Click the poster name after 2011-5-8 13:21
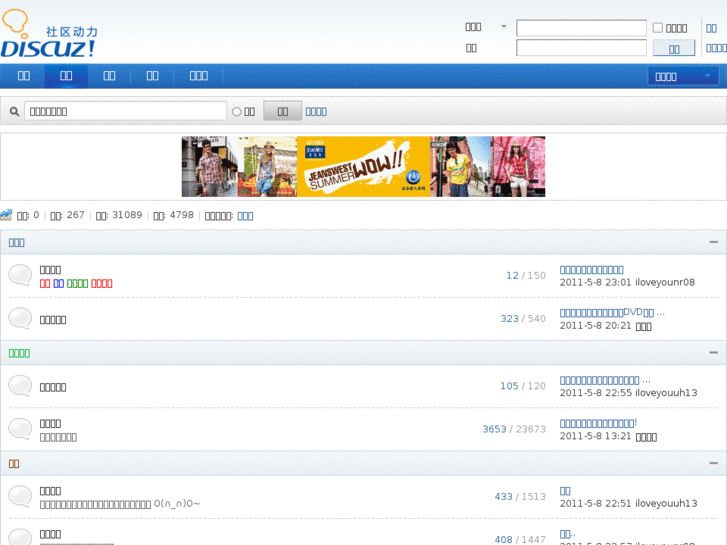Image resolution: width=727 pixels, height=545 pixels. tap(646, 437)
